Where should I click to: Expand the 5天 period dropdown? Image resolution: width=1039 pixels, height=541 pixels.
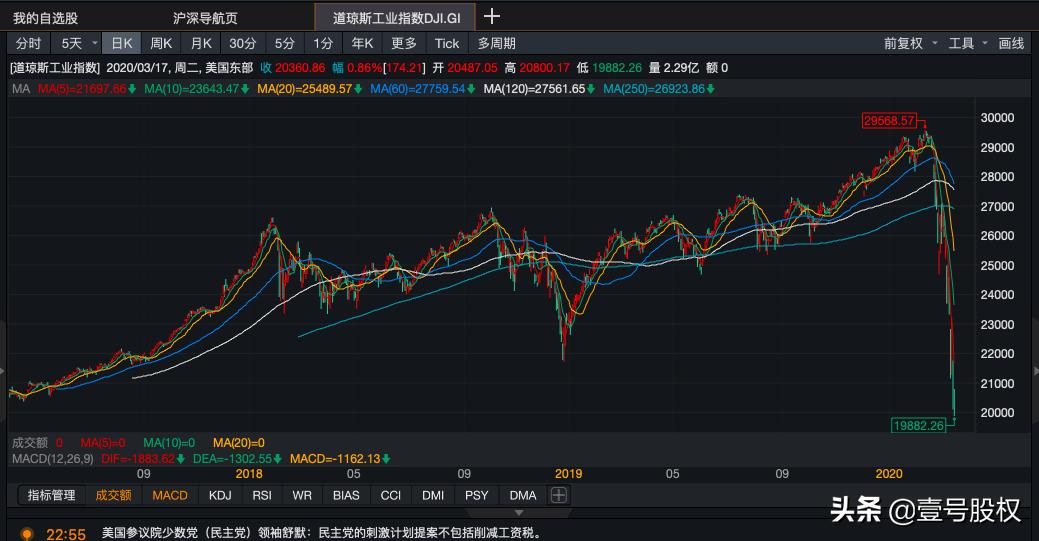(x=95, y=43)
